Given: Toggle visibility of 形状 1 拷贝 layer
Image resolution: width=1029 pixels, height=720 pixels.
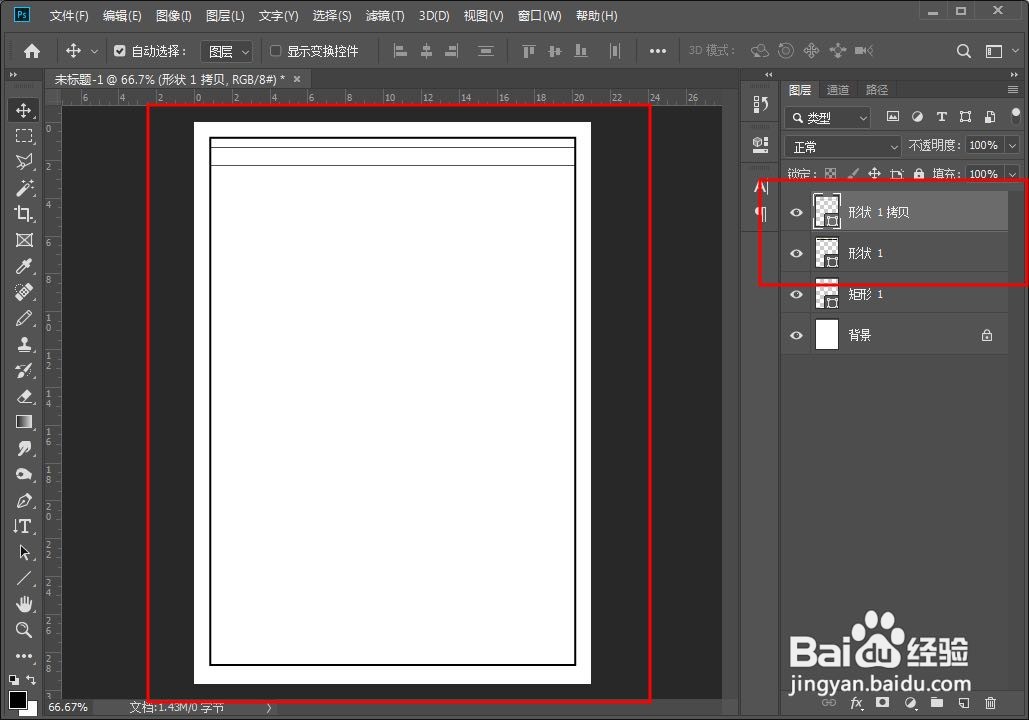Looking at the screenshot, I should pyautogui.click(x=796, y=212).
